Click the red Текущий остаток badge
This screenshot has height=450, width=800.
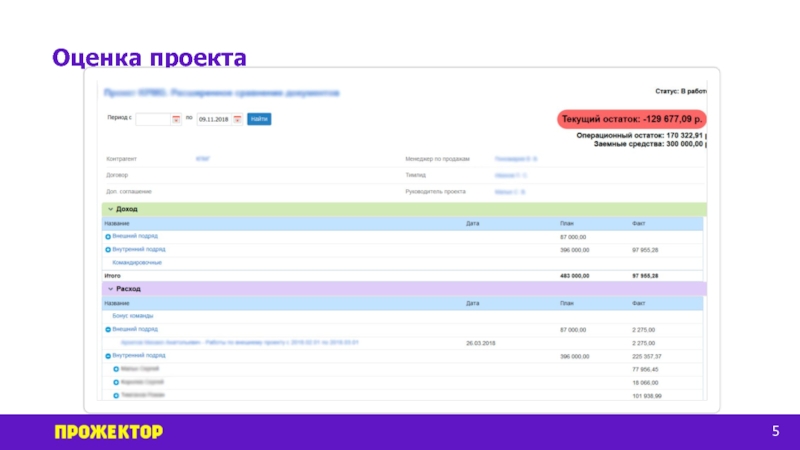tap(631, 119)
